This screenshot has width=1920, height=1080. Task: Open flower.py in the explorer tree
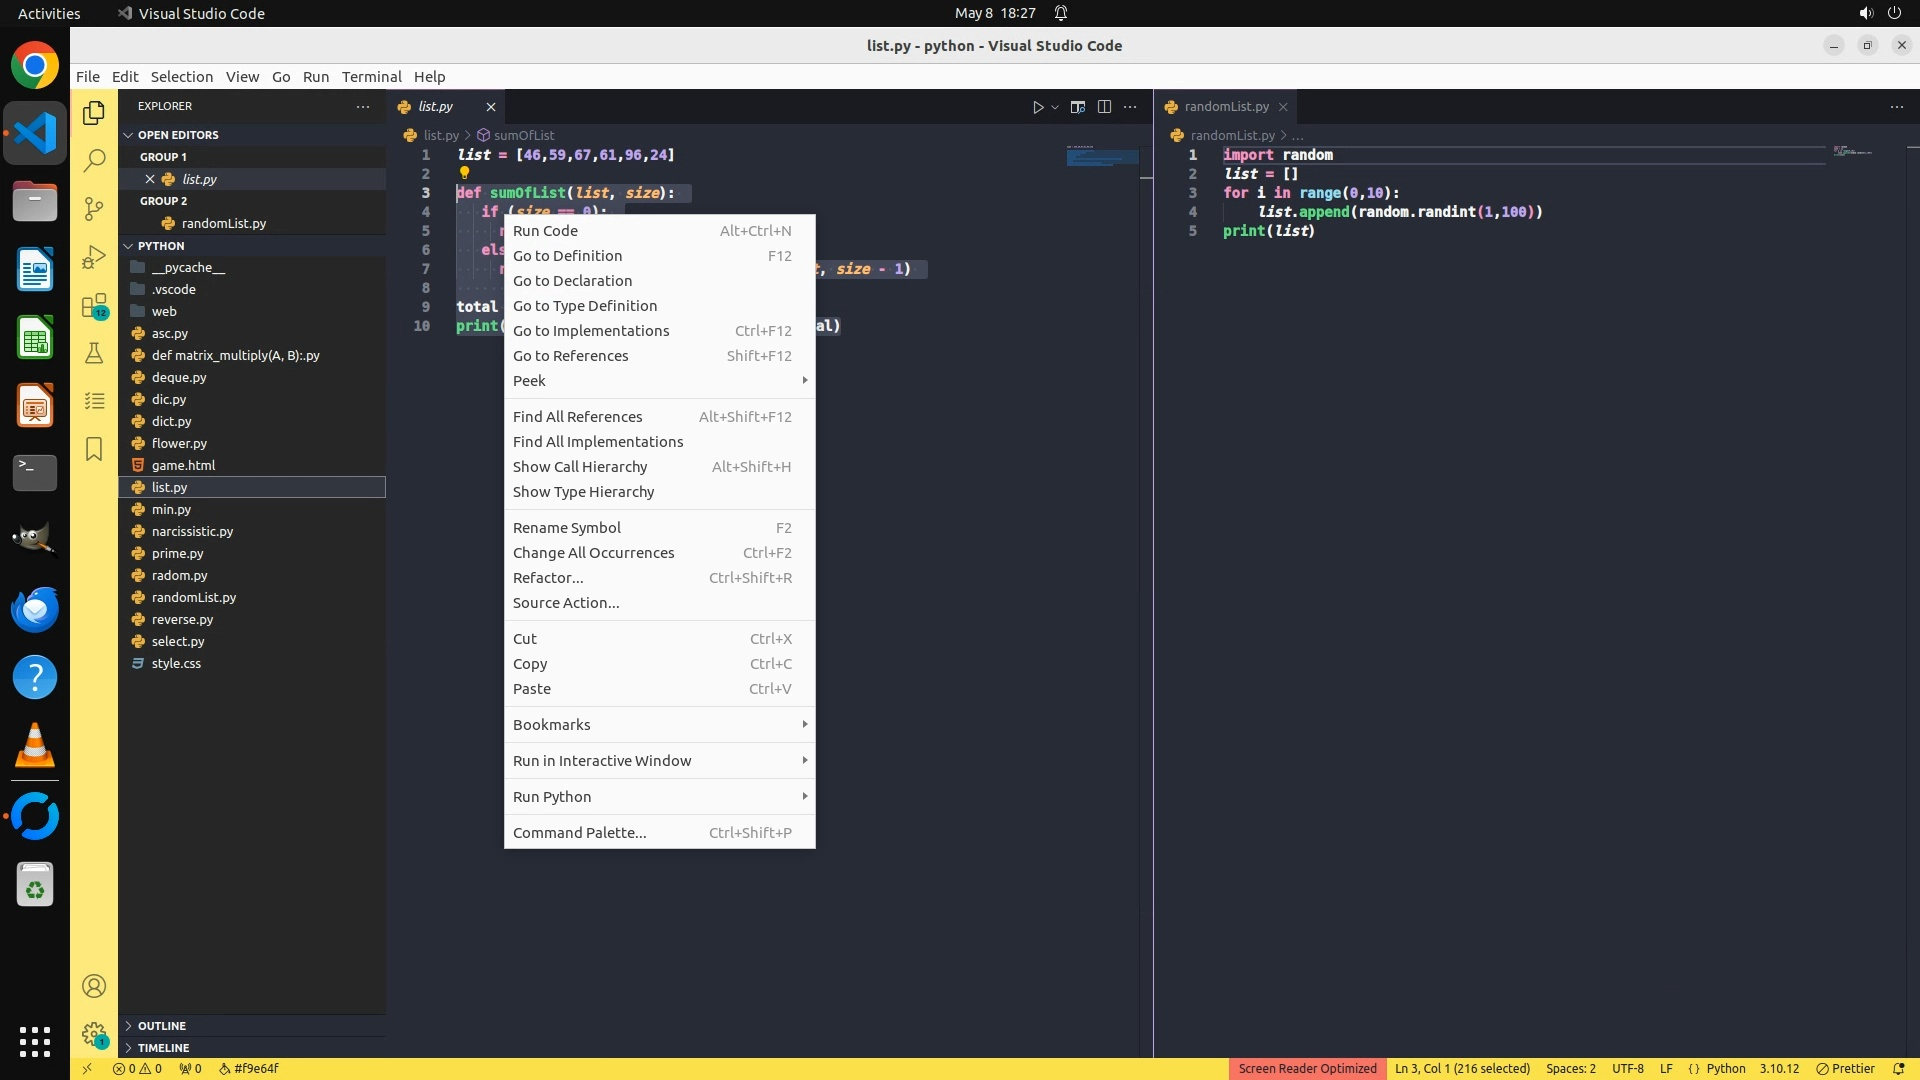(179, 443)
